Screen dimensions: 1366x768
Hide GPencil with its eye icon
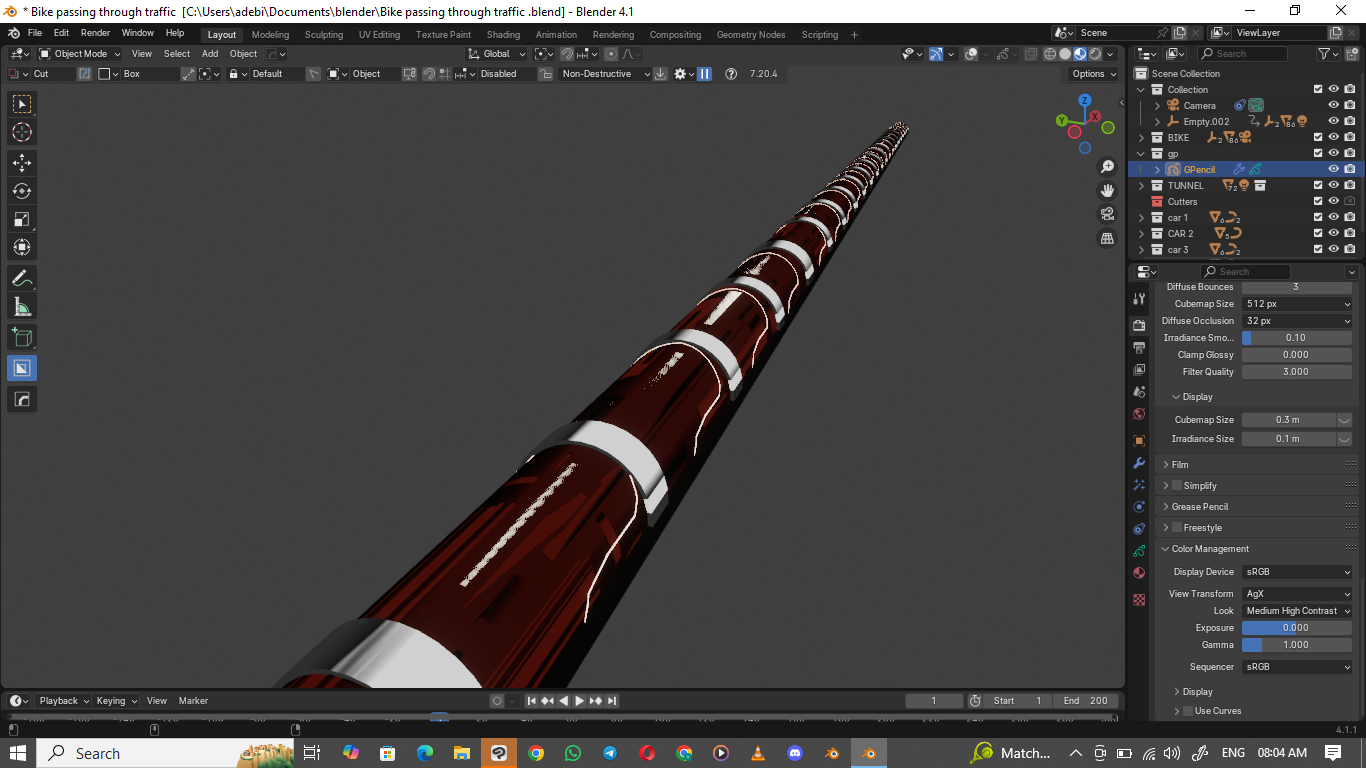tap(1333, 169)
